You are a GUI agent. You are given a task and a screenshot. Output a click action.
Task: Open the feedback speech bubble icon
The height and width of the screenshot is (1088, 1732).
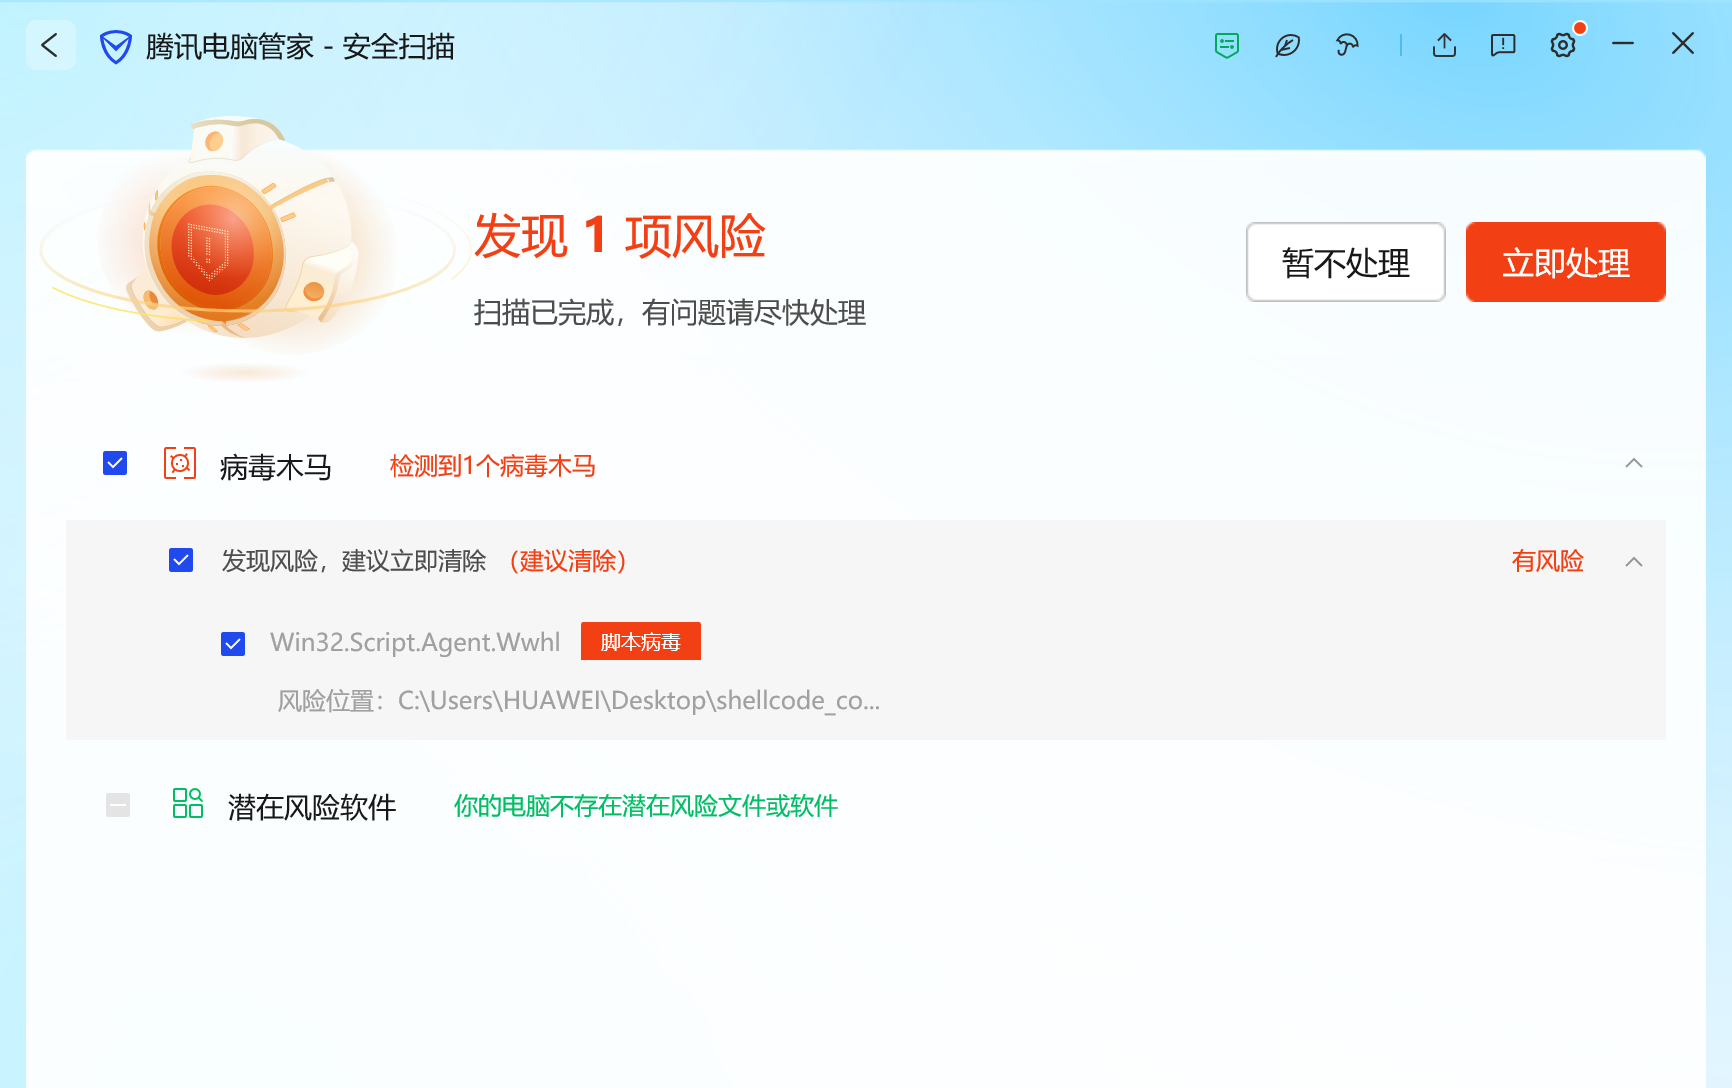[1503, 45]
